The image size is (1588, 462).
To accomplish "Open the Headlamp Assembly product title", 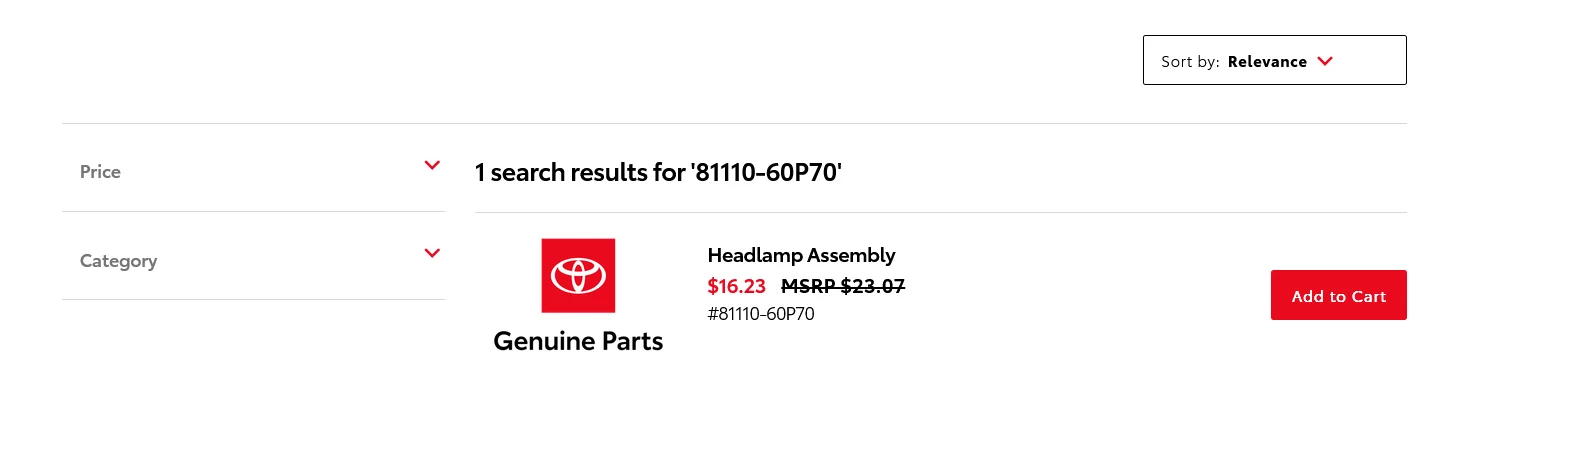I will (801, 255).
